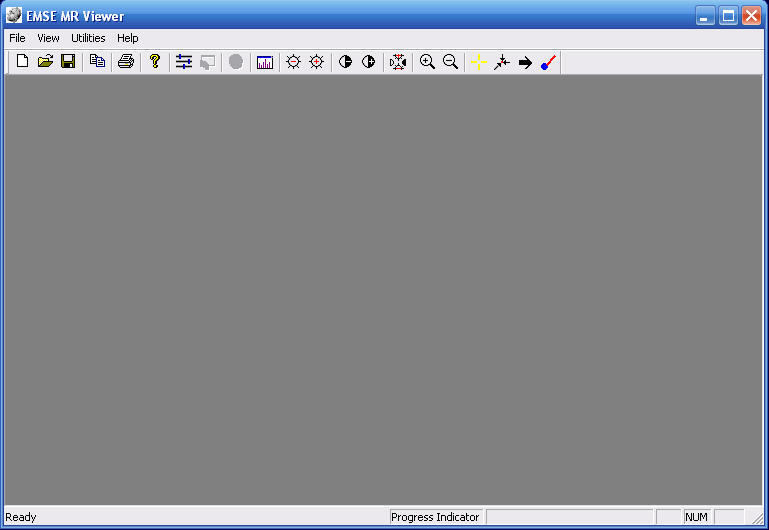
Task: Click the Progress Indicator status pane
Action: [435, 517]
